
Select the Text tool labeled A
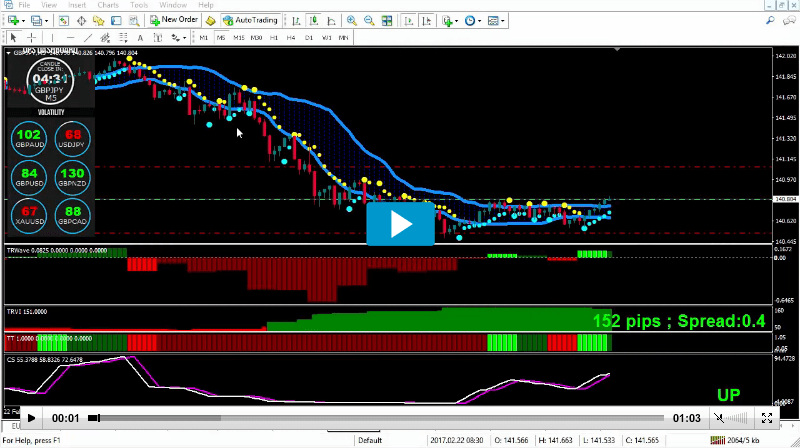pos(140,38)
